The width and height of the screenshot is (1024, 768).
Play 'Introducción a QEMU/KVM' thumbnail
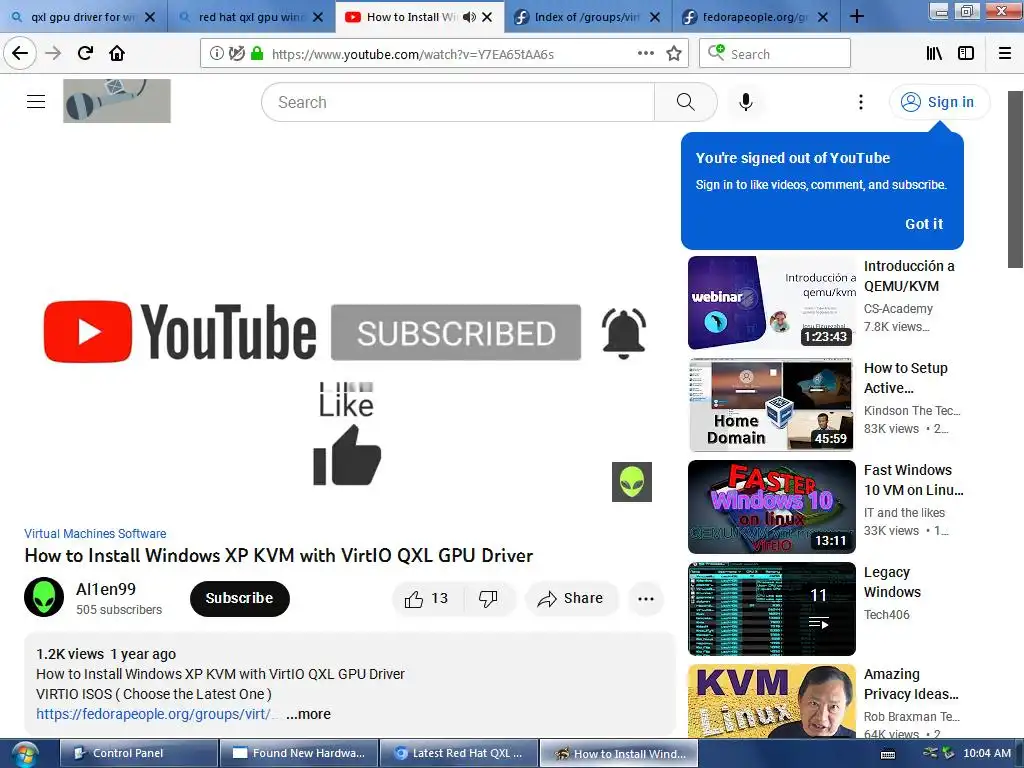click(771, 303)
